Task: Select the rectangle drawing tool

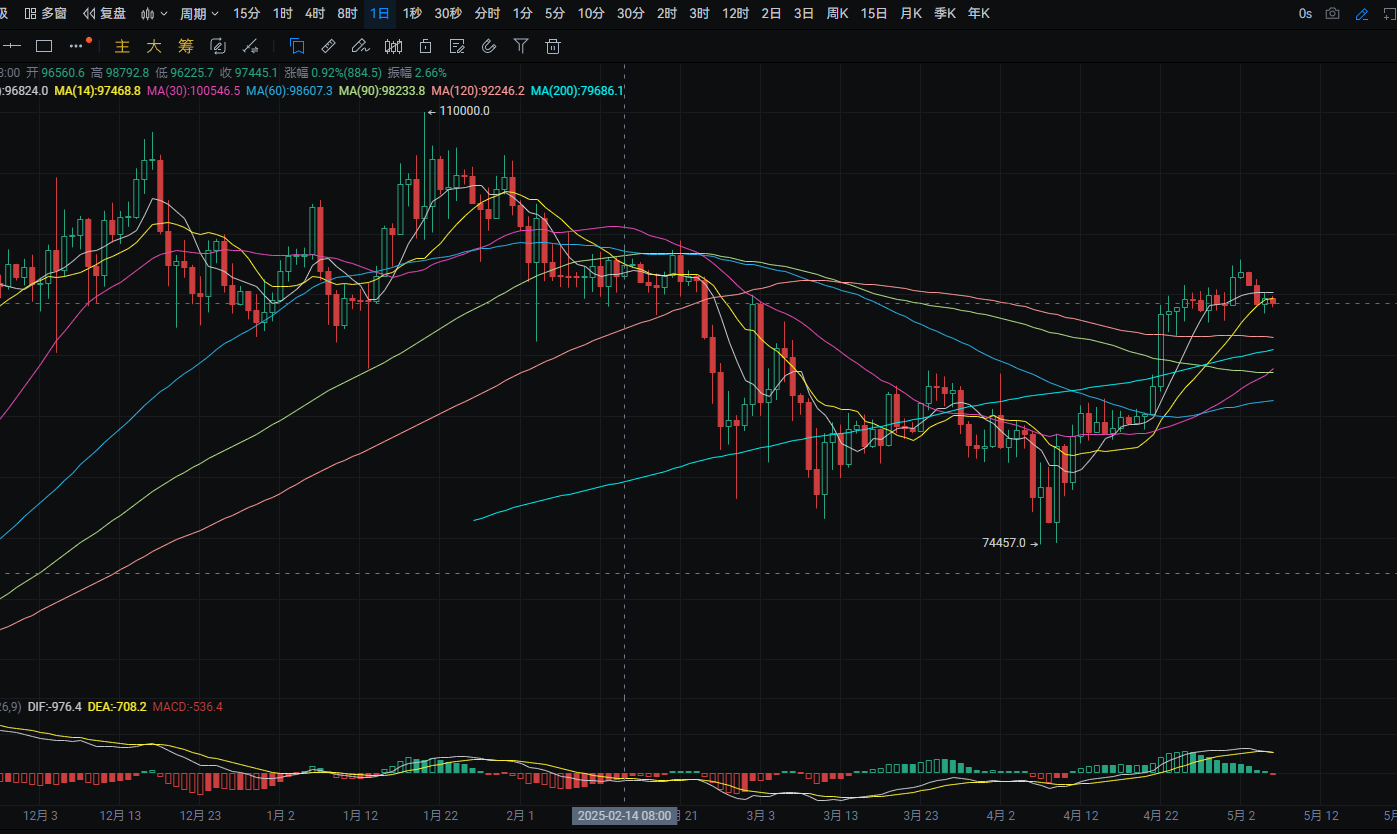Action: 44,46
